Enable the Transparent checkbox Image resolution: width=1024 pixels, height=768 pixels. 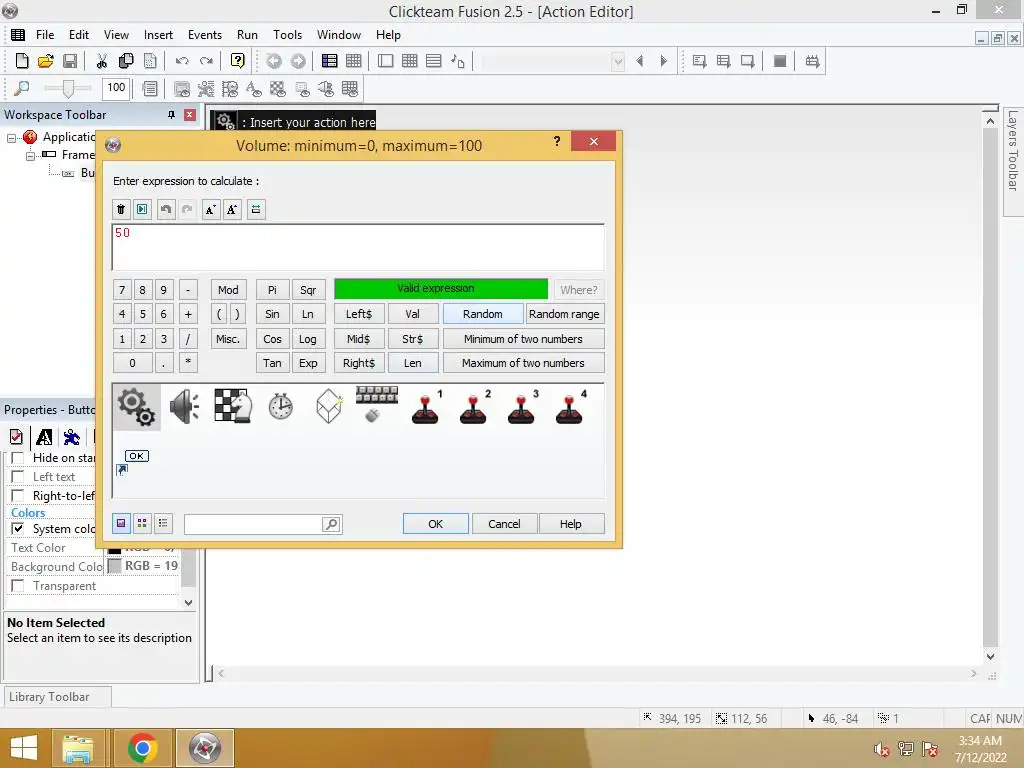[18, 586]
